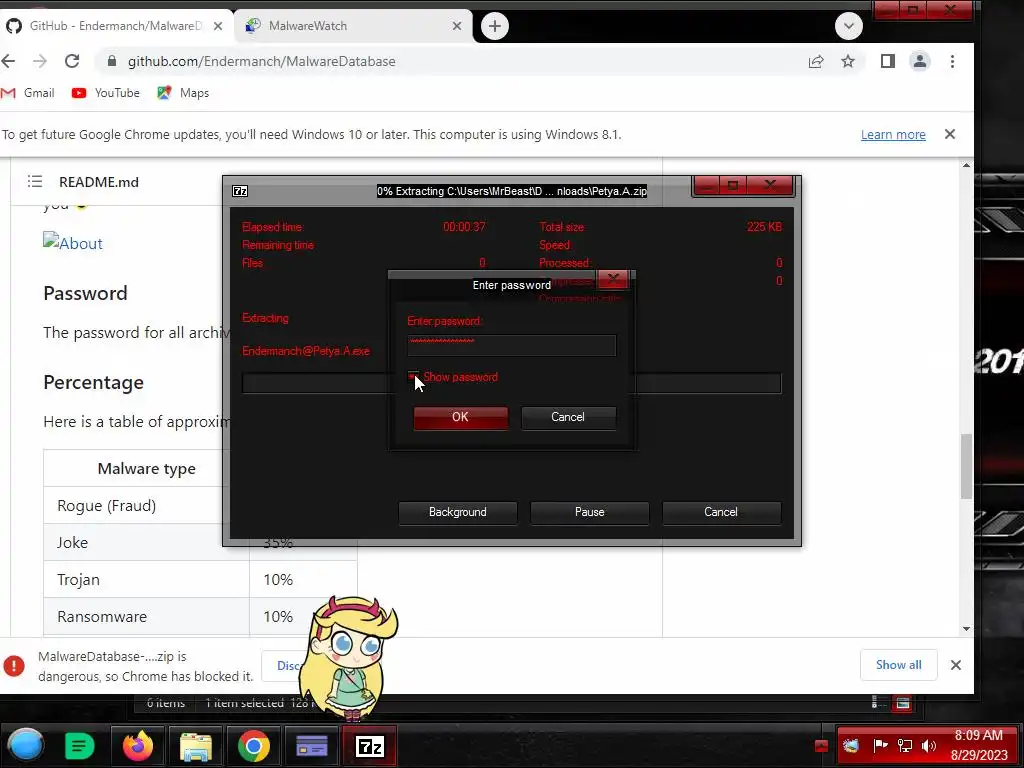Screen dimensions: 1024x768
Task: Open the taskbar clock and date
Action: coord(979,746)
